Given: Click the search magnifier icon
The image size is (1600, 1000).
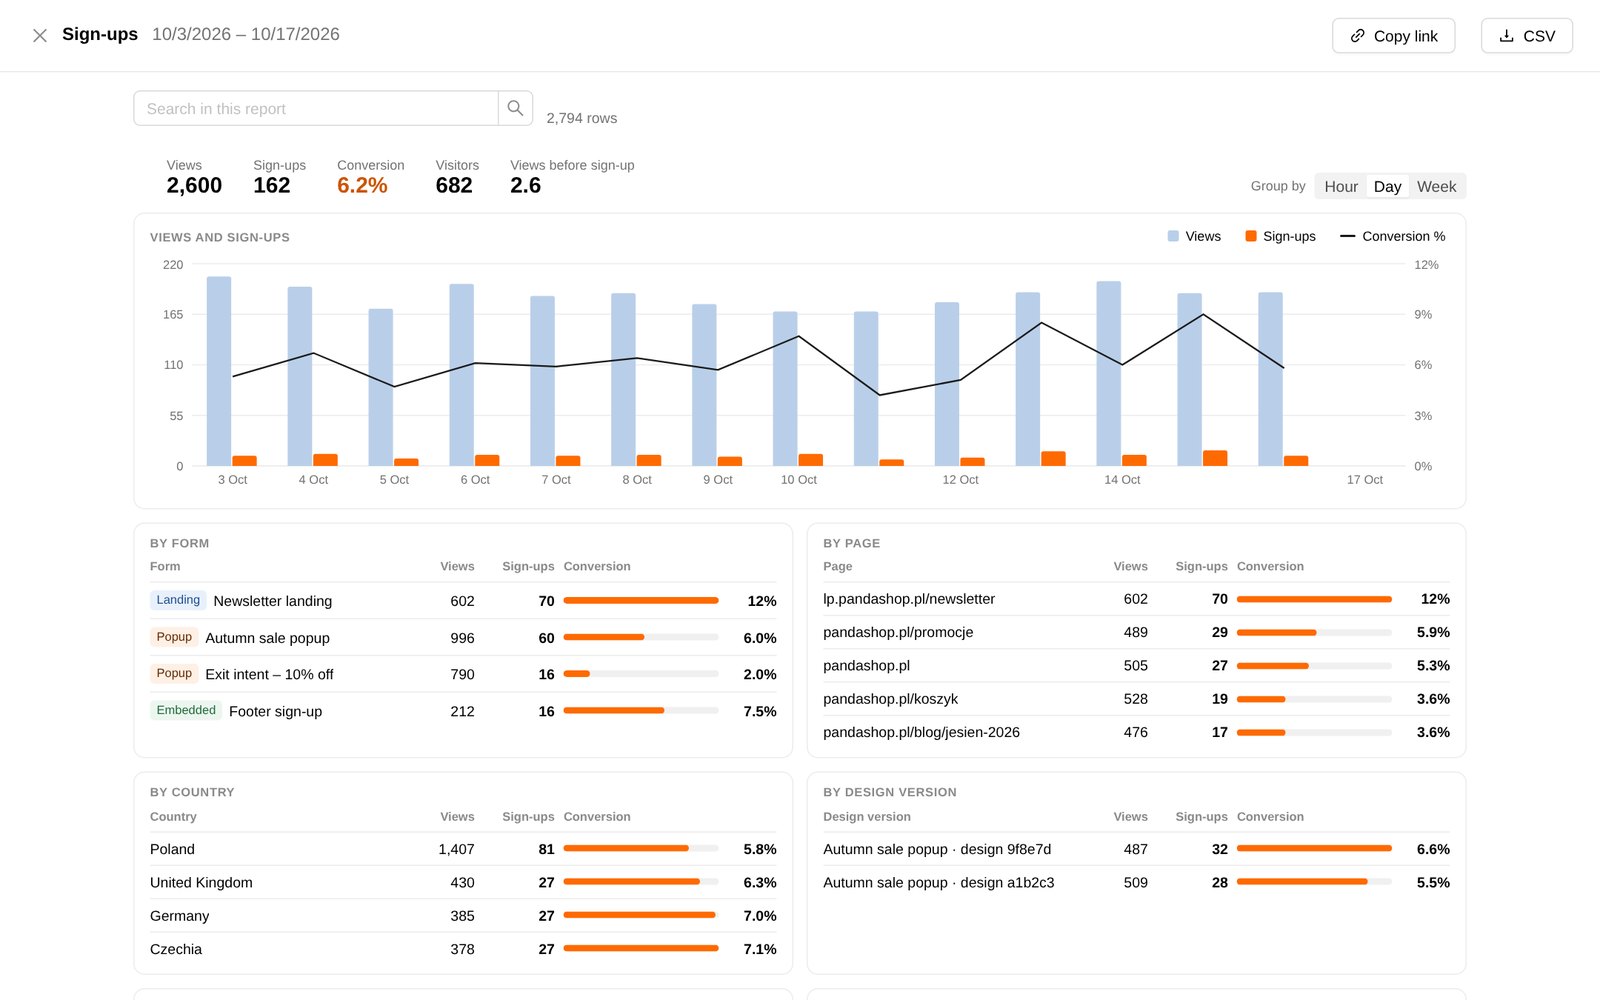Looking at the screenshot, I should pos(515,108).
